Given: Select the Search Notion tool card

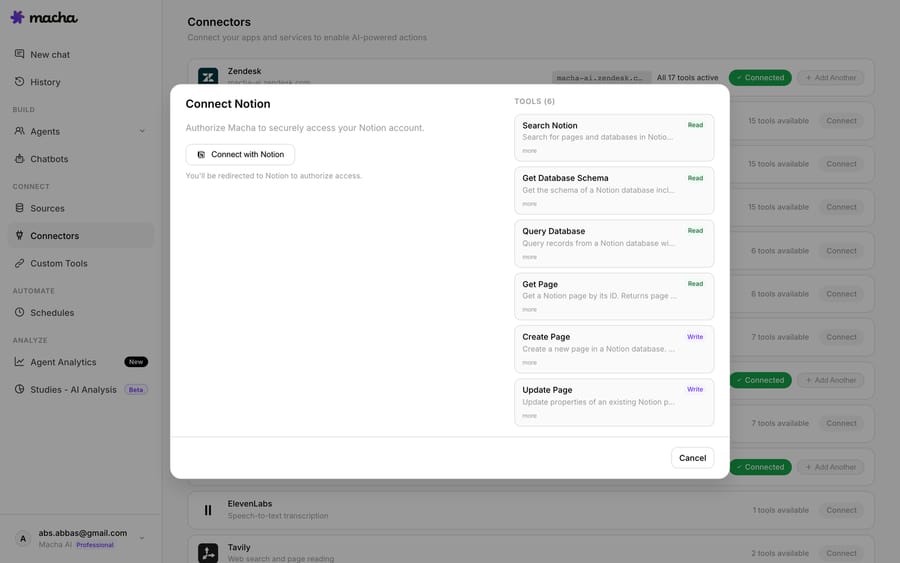Looking at the screenshot, I should pyautogui.click(x=614, y=138).
